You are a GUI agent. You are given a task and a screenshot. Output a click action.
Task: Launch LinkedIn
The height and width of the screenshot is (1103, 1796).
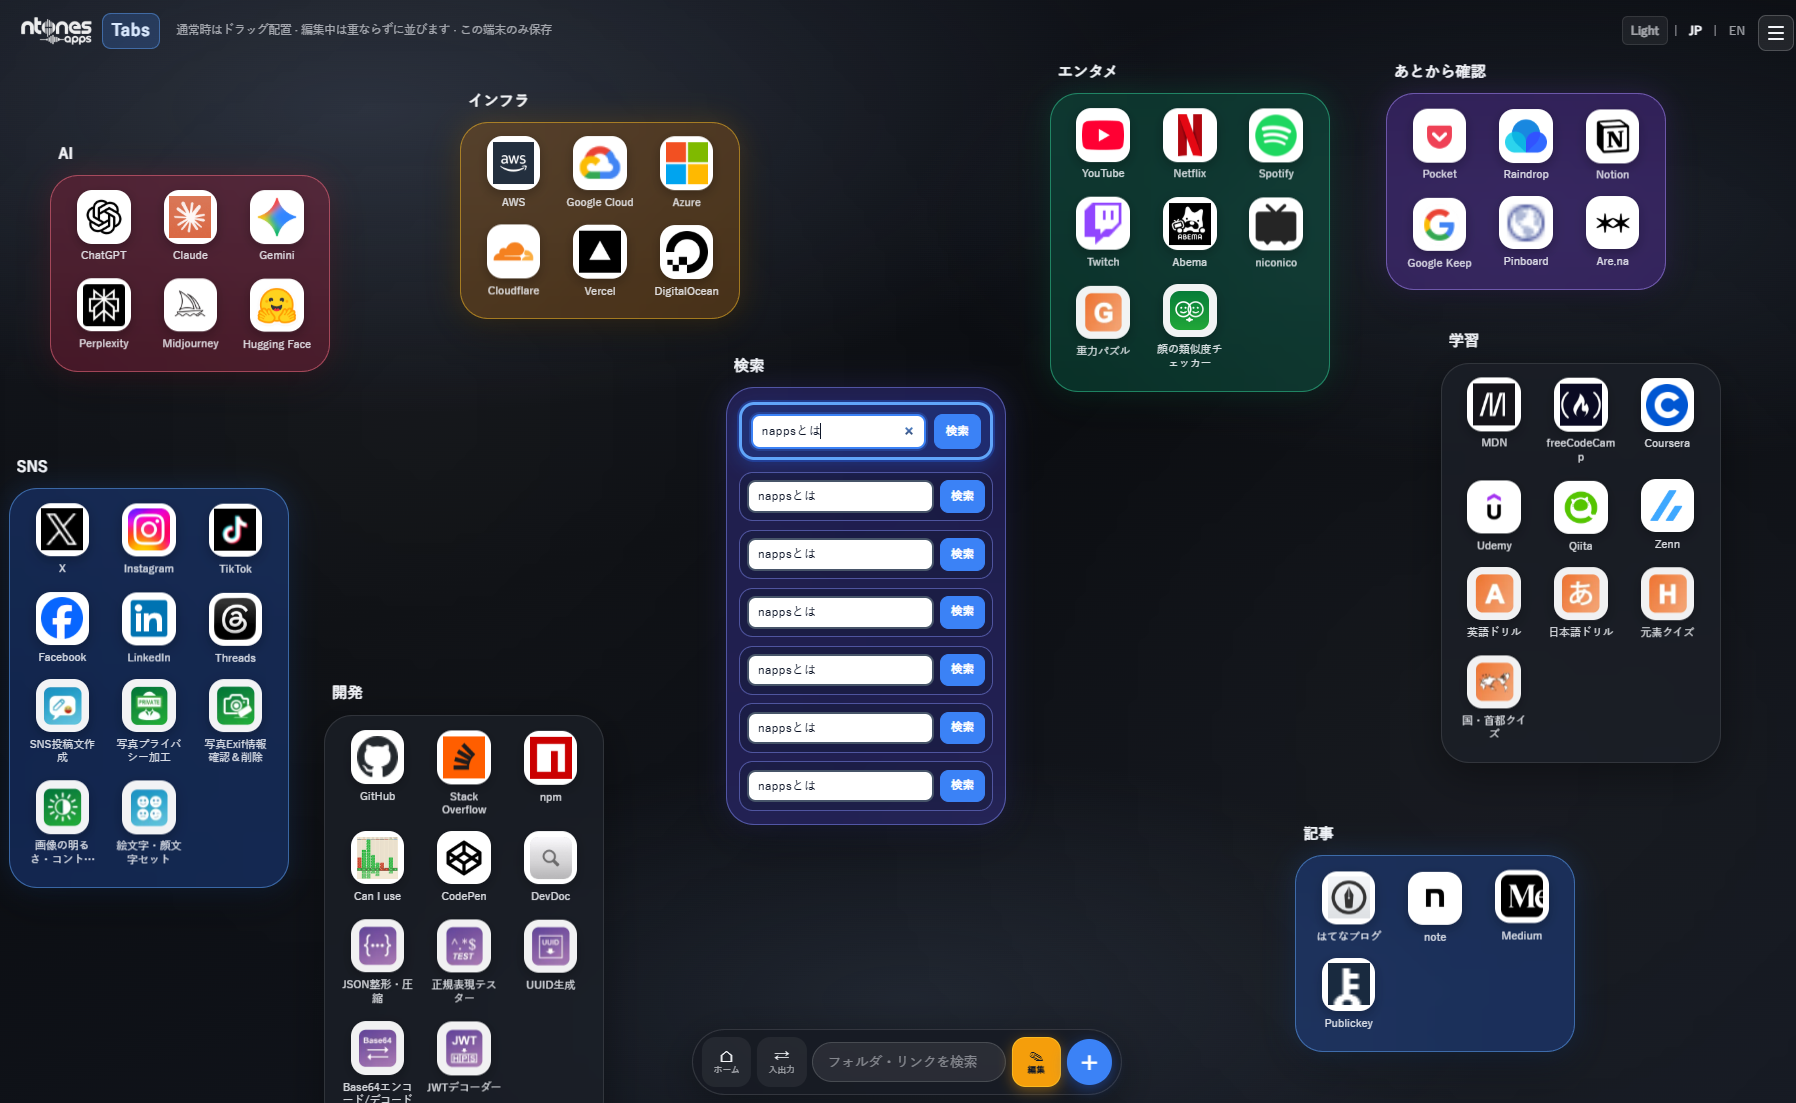(x=149, y=619)
